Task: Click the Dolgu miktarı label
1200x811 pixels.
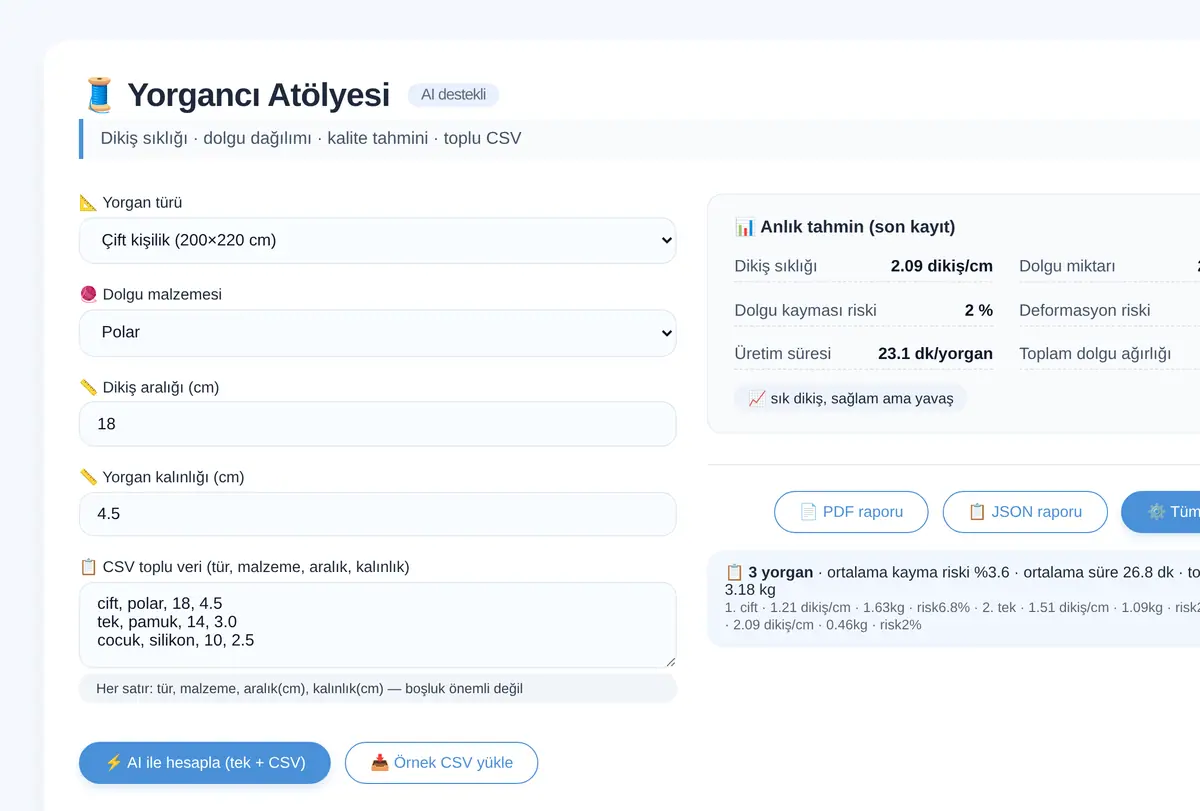Action: [1067, 266]
